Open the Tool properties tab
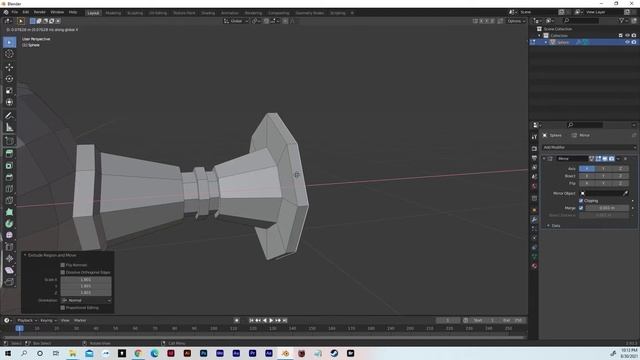This screenshot has width=640, height=360. pyautogui.click(x=534, y=138)
